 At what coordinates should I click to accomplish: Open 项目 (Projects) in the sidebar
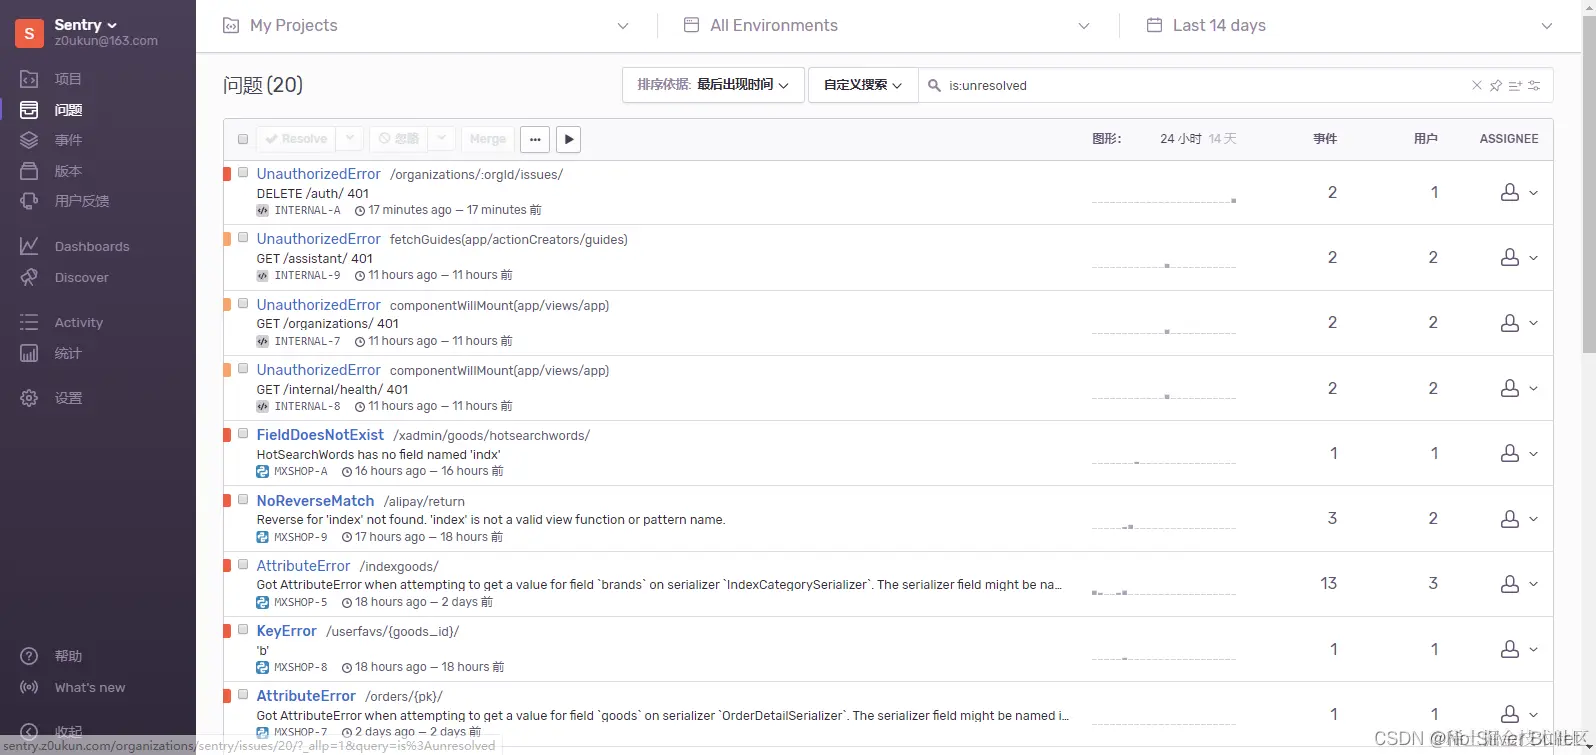pyautogui.click(x=68, y=79)
